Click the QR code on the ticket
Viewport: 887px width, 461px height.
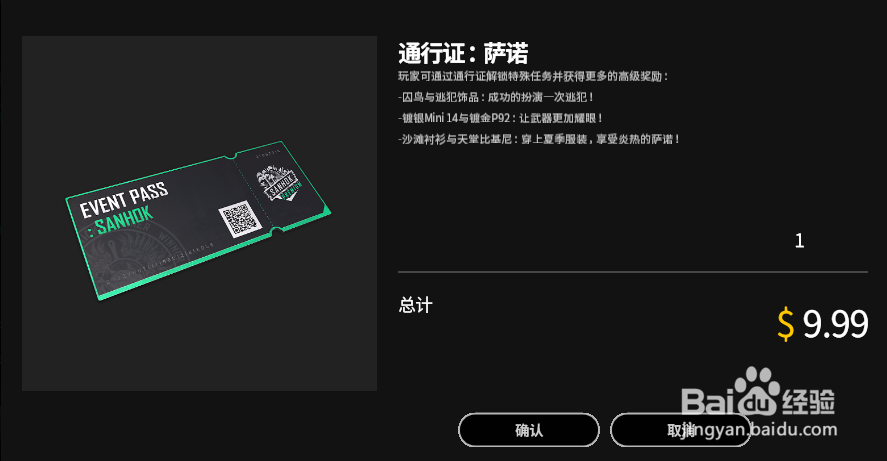click(x=240, y=219)
